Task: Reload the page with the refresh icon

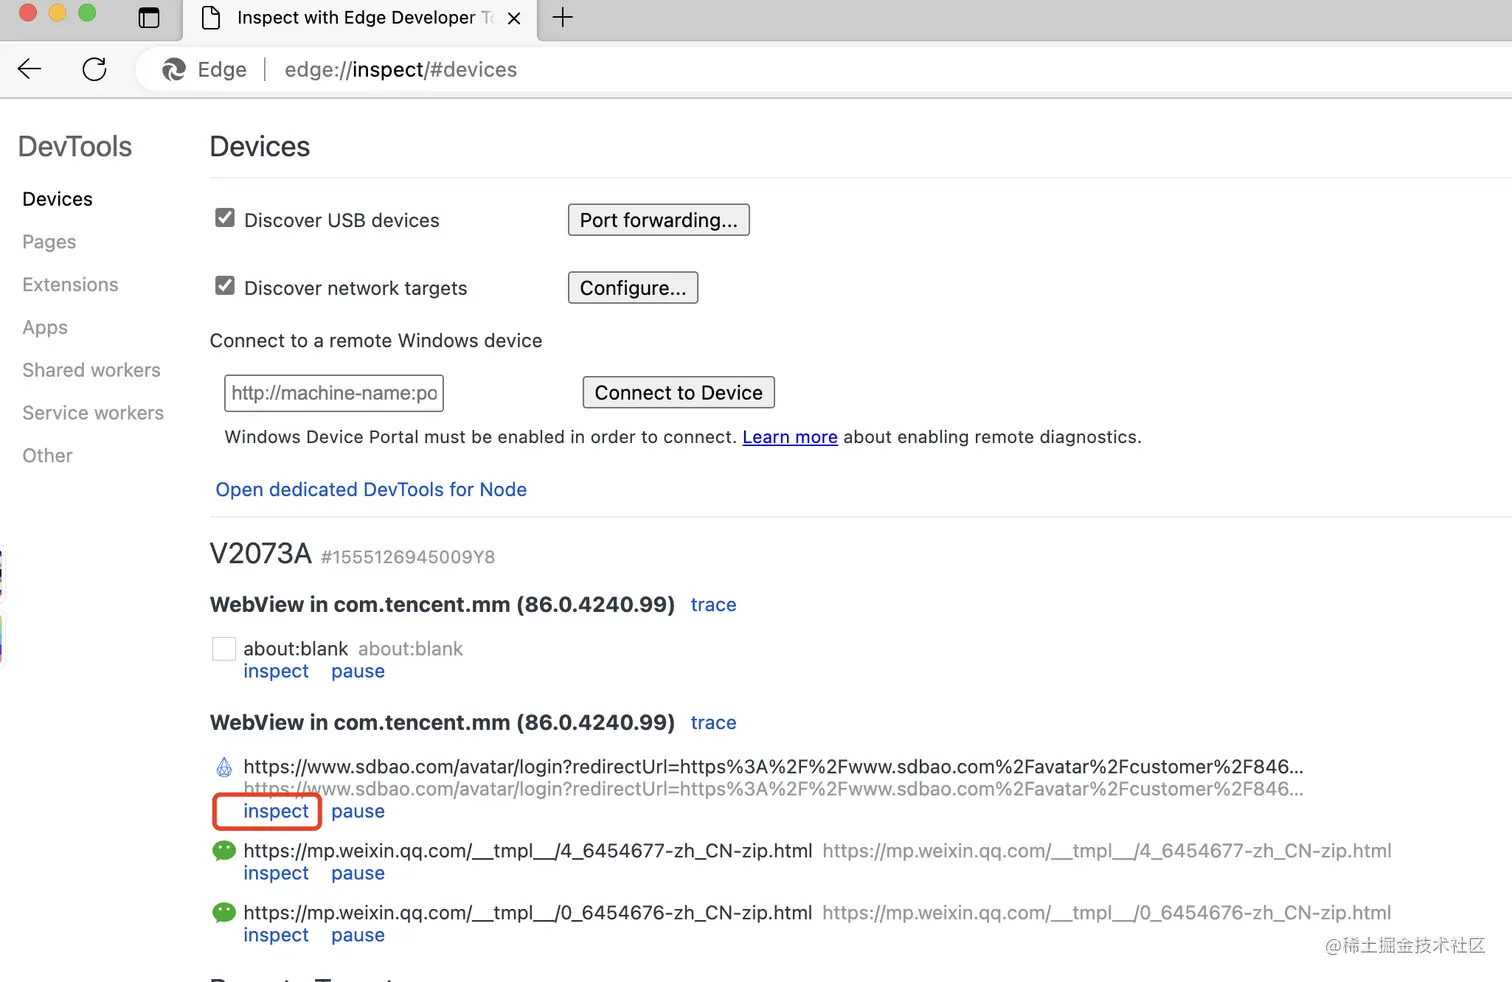Action: click(95, 69)
